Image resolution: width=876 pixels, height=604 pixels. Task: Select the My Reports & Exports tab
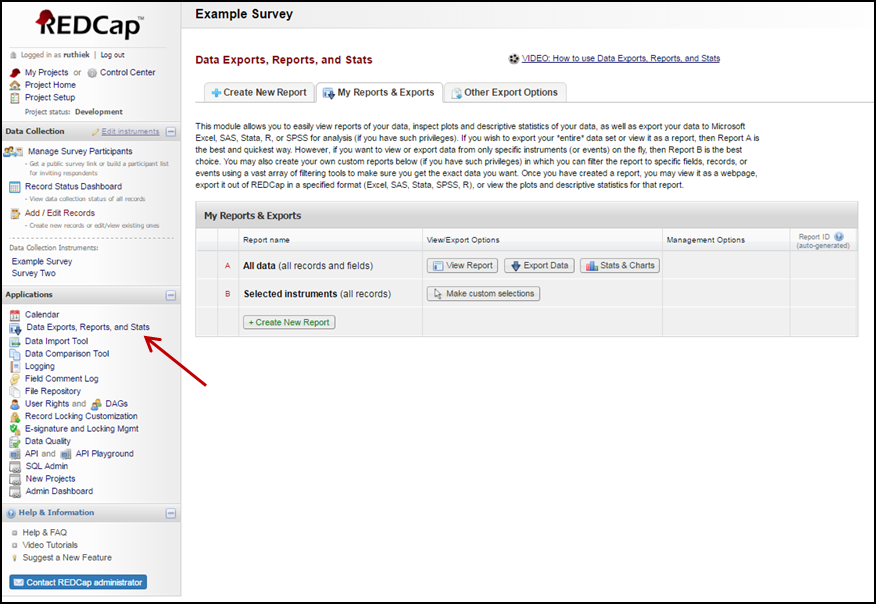click(x=378, y=93)
